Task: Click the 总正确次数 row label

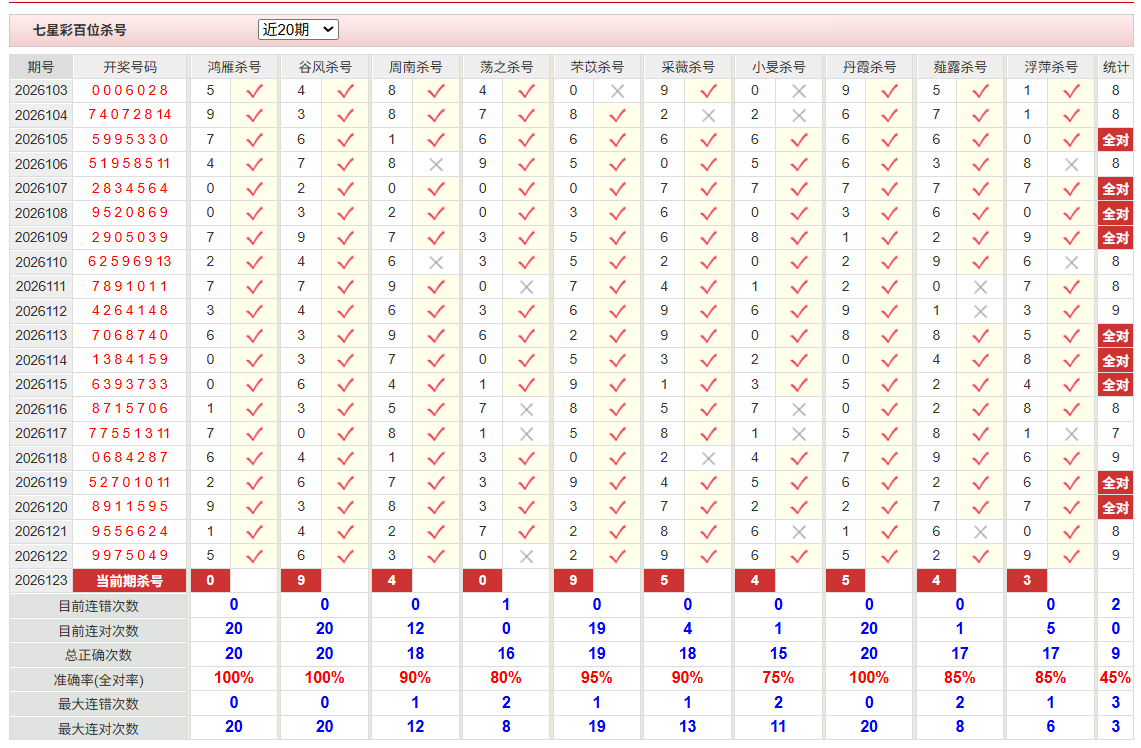Action: point(98,655)
